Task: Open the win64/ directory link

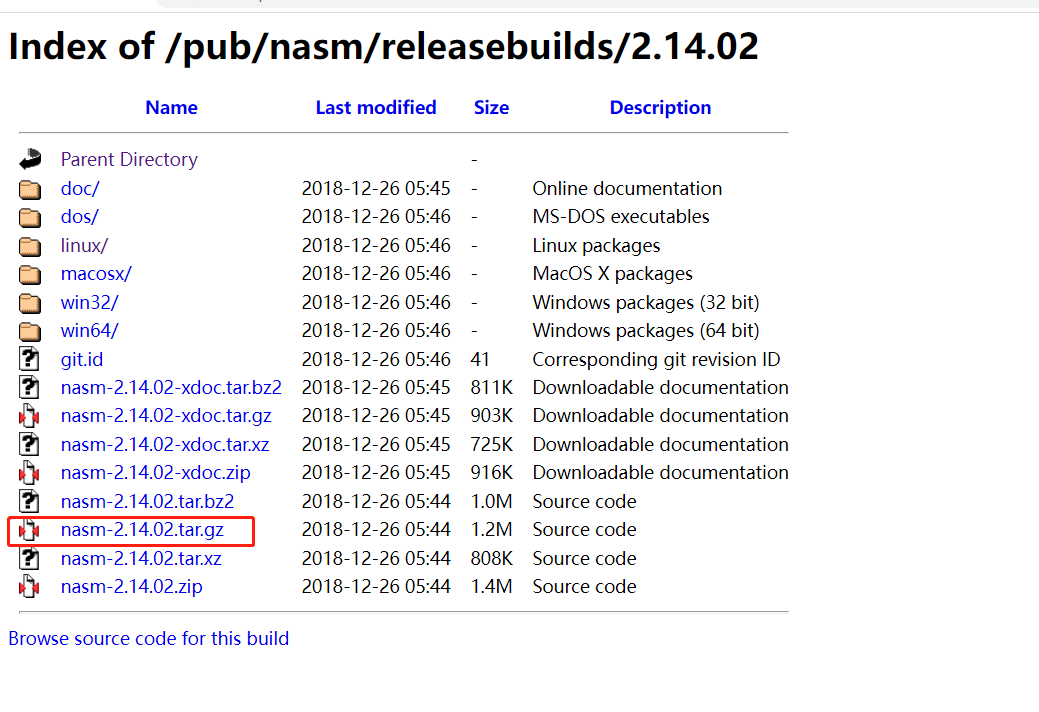Action: point(89,331)
